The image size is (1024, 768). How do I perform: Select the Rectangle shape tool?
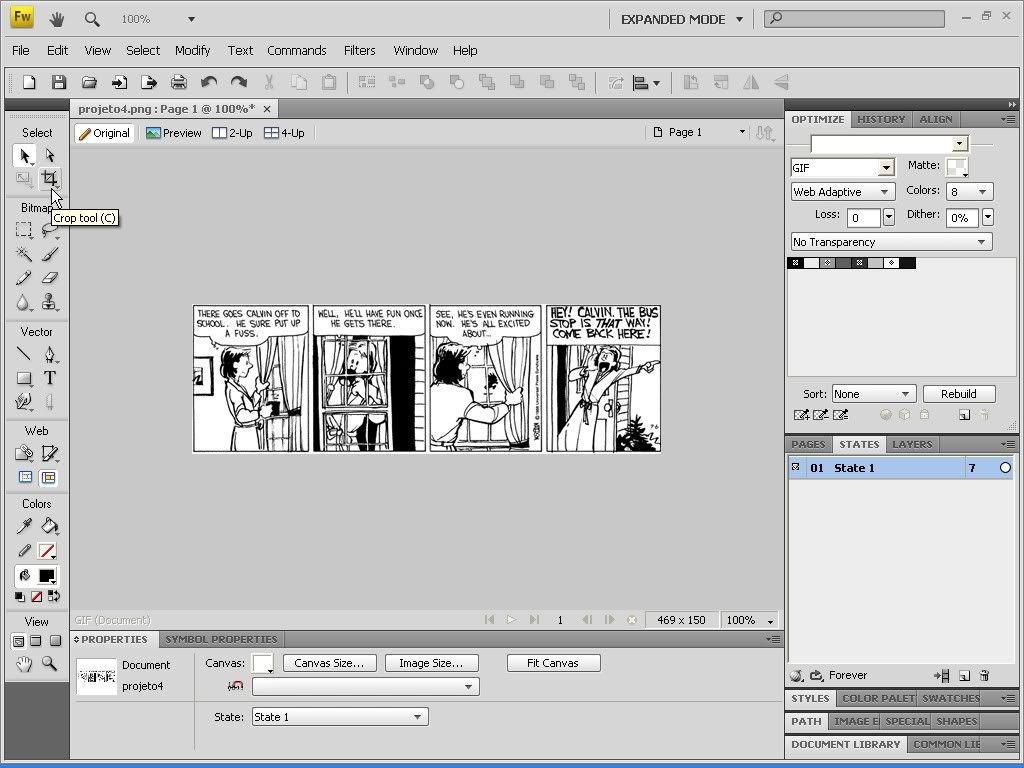pyautogui.click(x=24, y=378)
